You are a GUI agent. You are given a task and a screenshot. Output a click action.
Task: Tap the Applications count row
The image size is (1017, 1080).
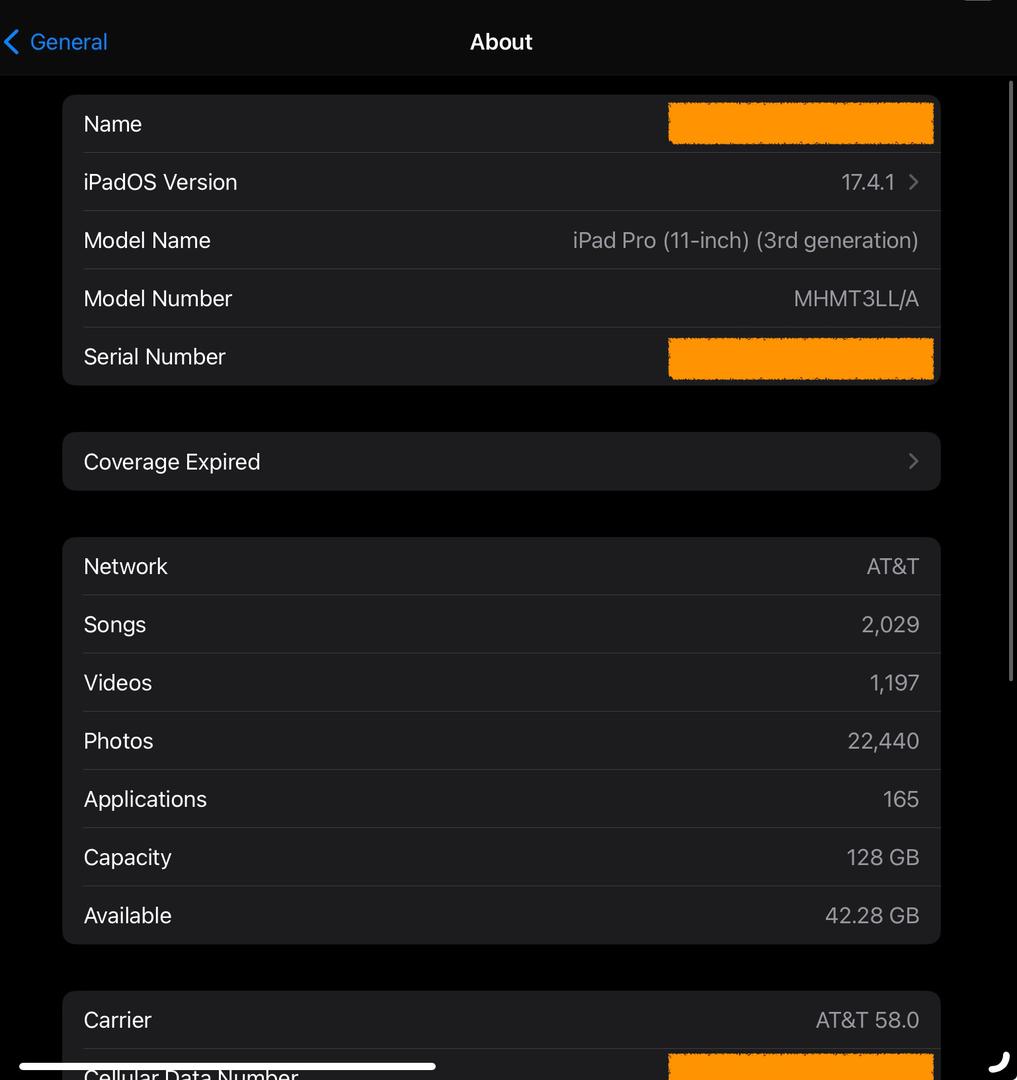[x=500, y=799]
